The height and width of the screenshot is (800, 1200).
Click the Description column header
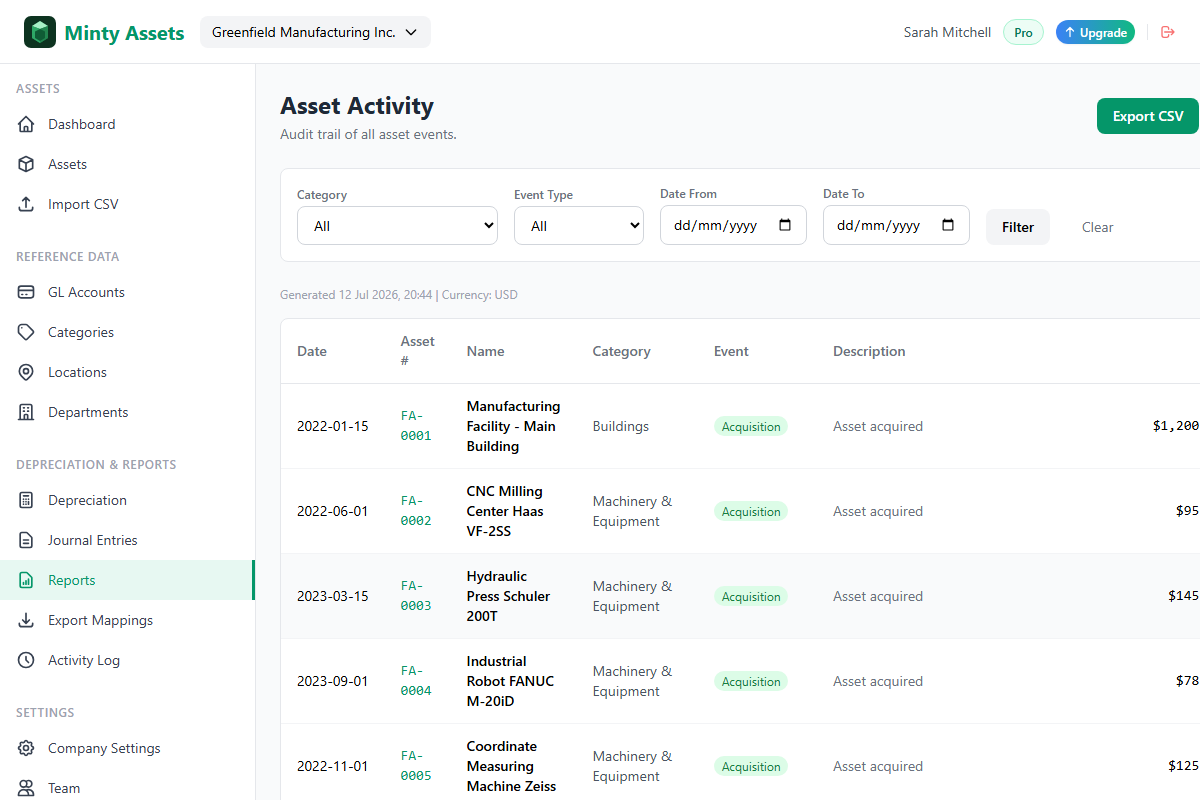[x=869, y=351]
